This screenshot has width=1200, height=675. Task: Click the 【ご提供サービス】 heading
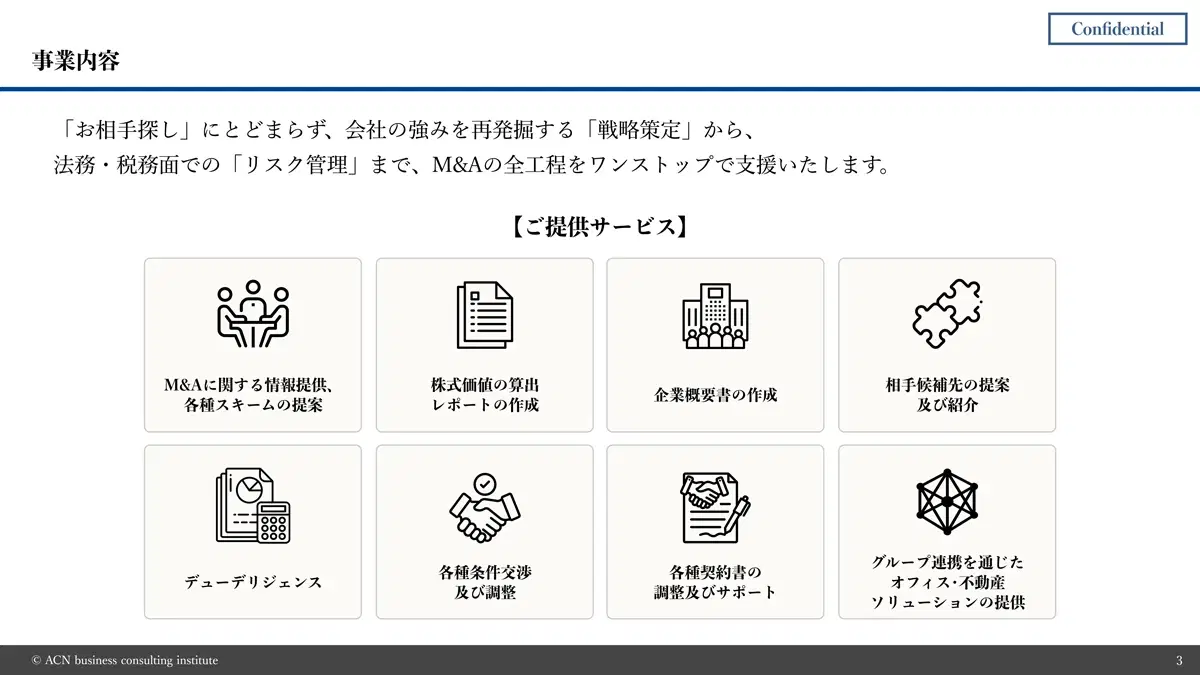pyautogui.click(x=599, y=227)
